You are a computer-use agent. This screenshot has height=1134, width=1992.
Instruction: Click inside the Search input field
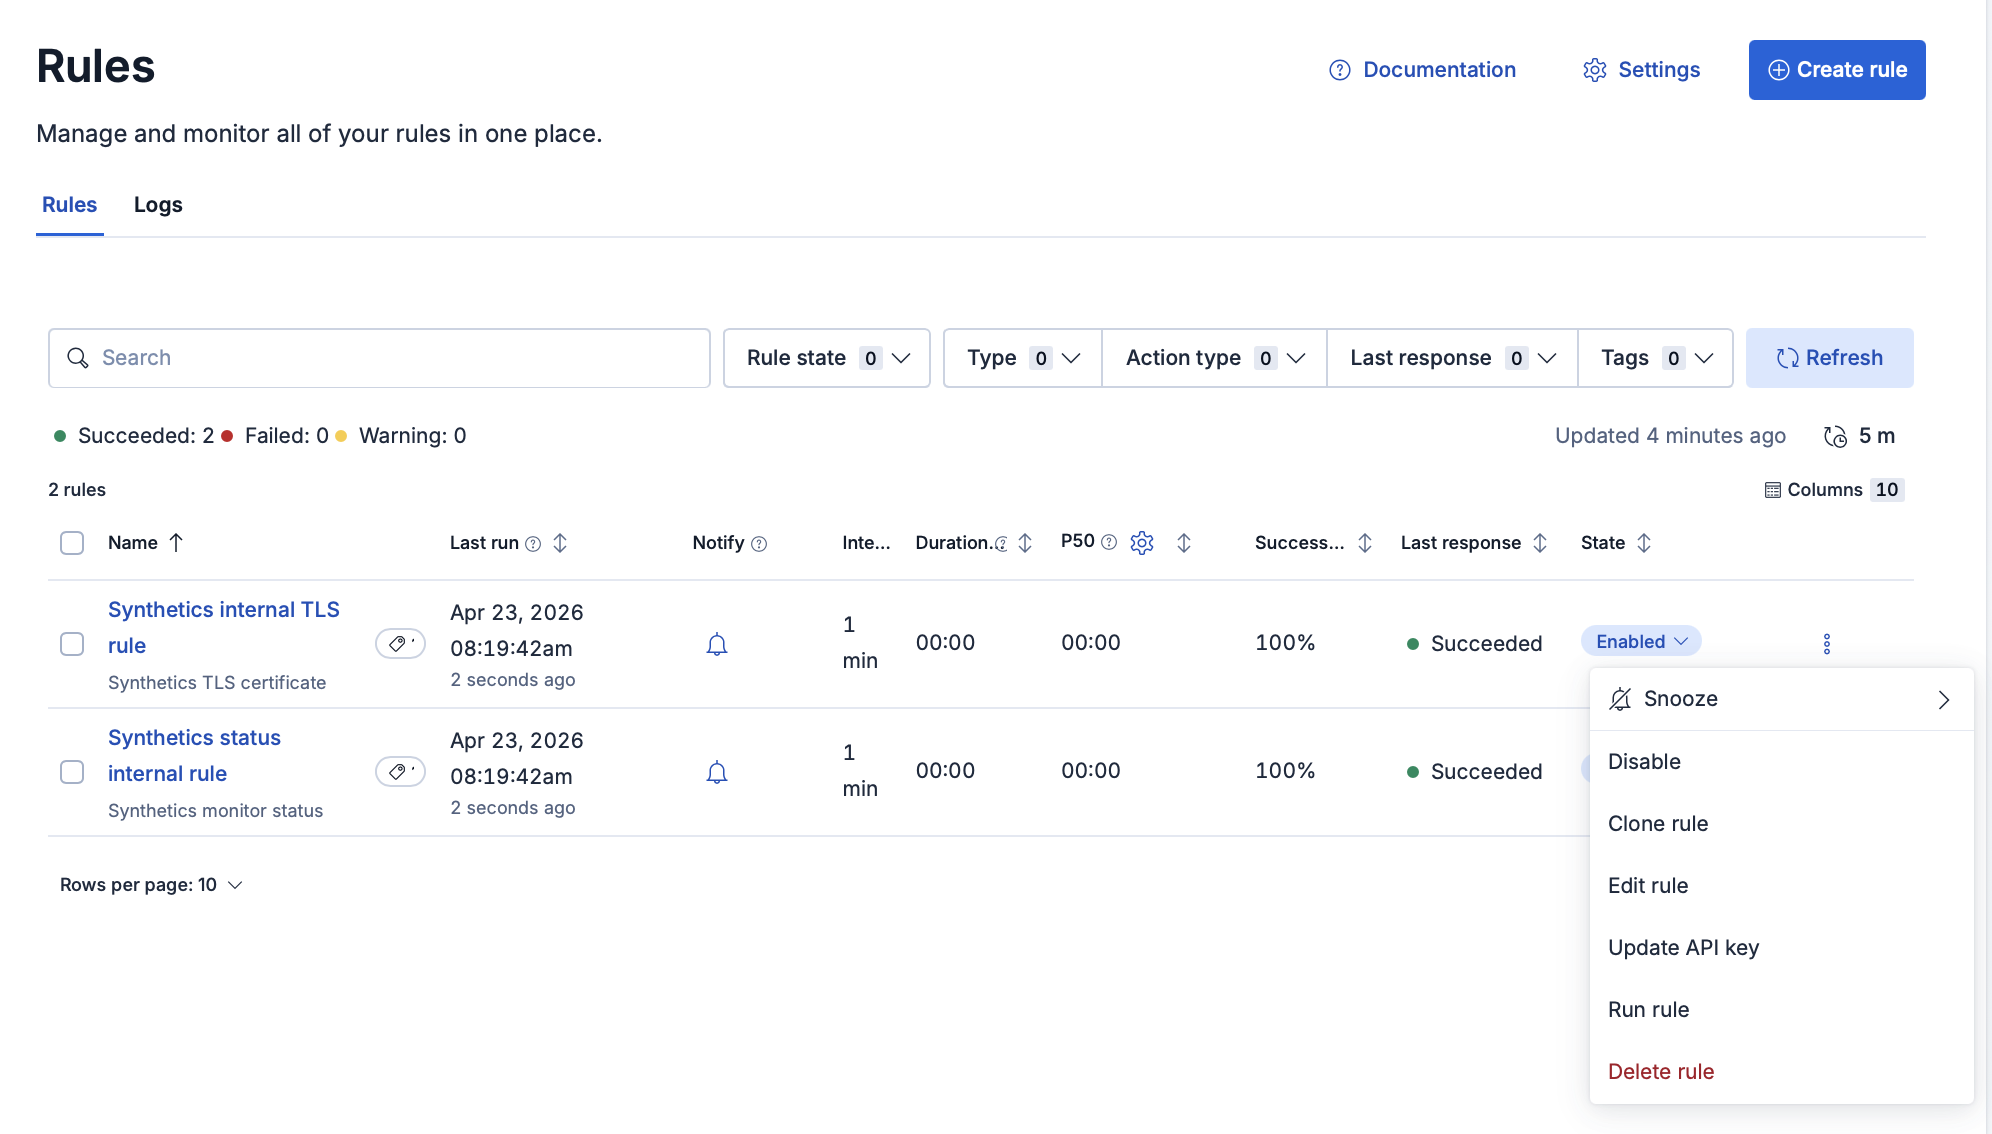pyautogui.click(x=378, y=357)
